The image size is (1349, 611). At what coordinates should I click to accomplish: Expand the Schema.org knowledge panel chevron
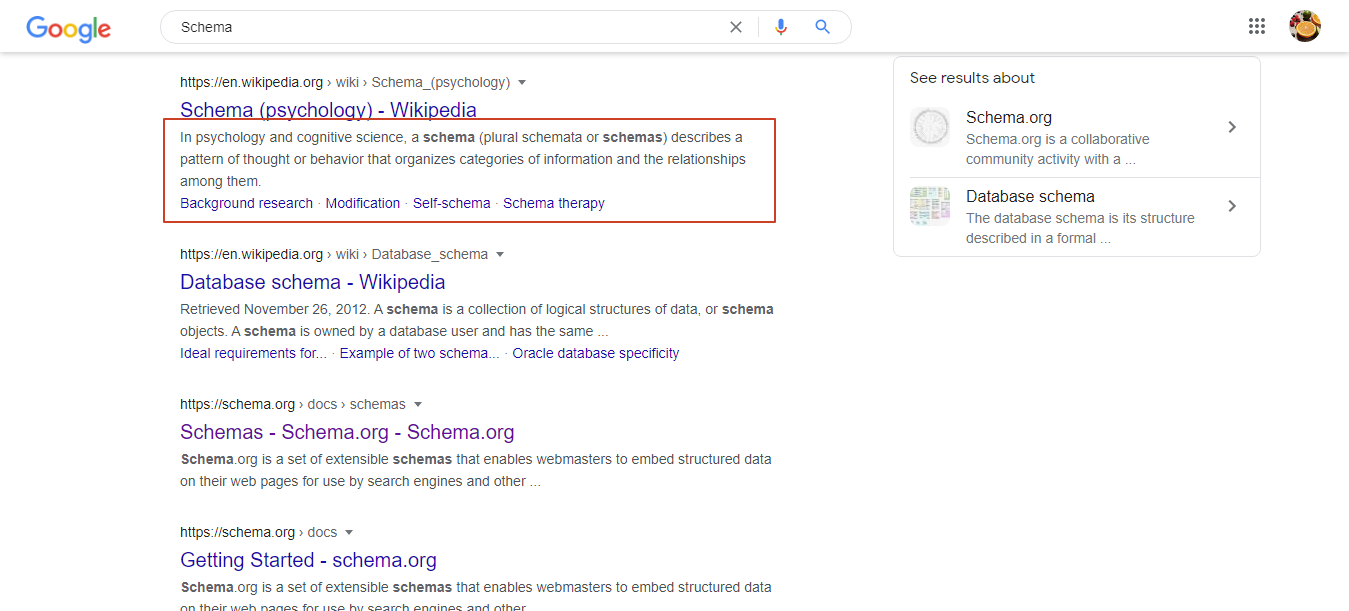(x=1231, y=127)
